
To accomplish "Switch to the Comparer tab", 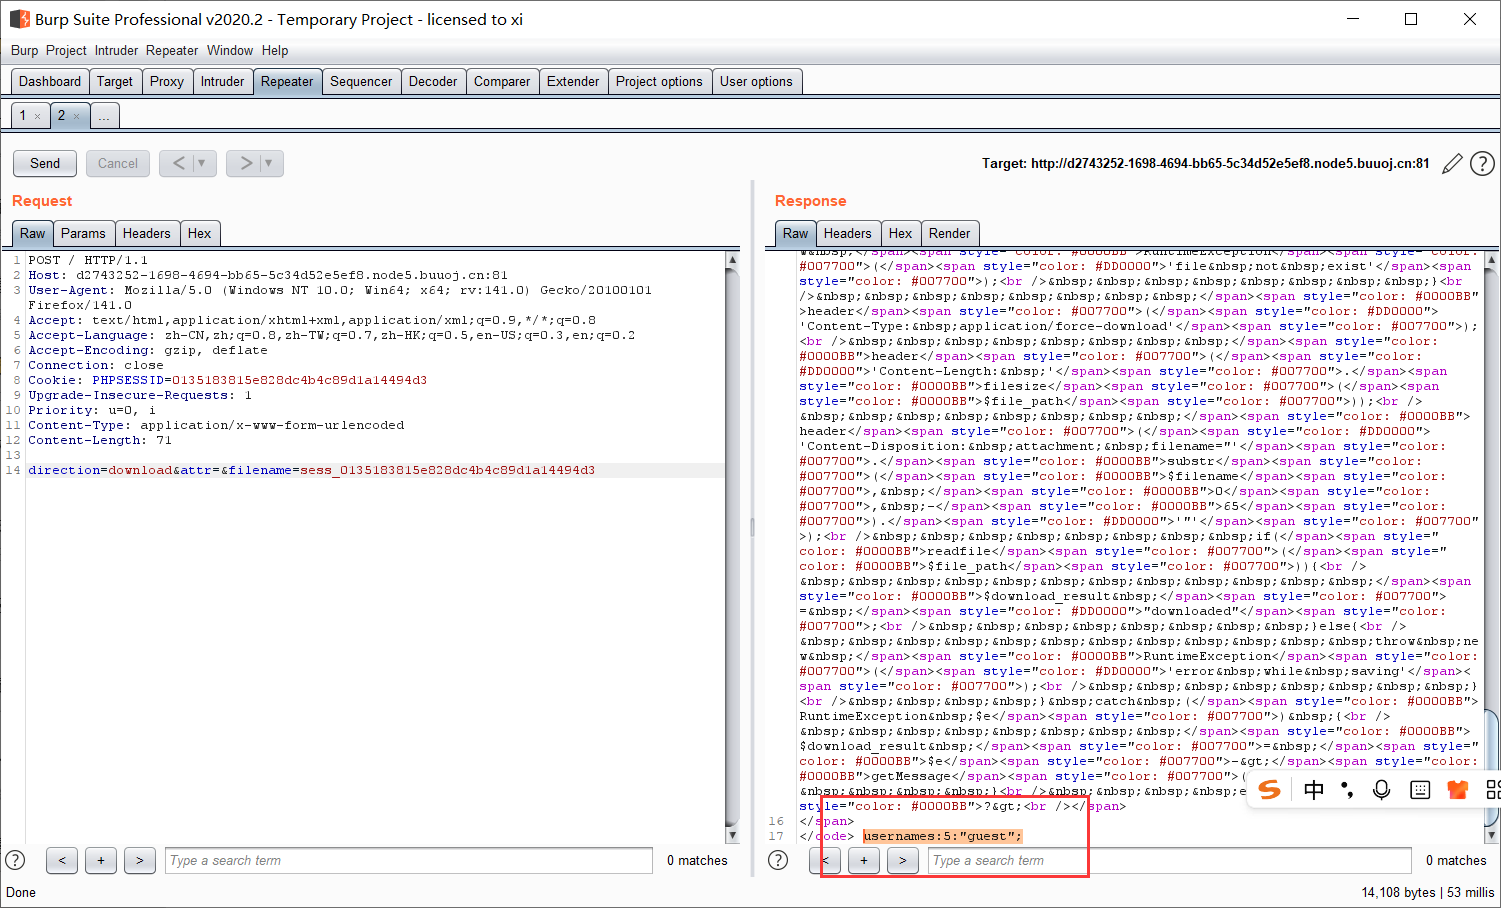I will (x=502, y=82).
